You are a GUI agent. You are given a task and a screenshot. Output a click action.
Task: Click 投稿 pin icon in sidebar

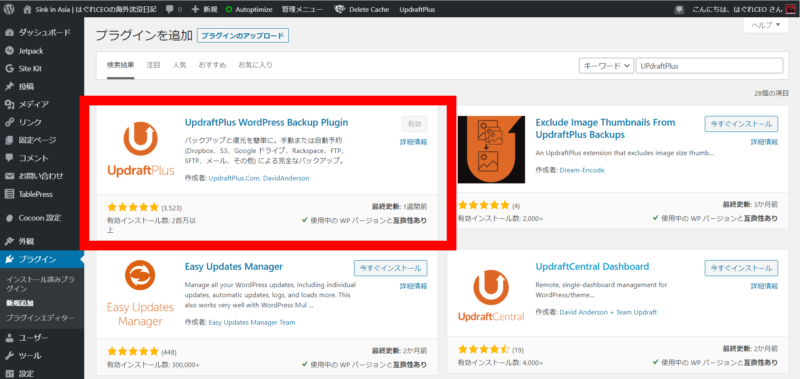point(9,87)
